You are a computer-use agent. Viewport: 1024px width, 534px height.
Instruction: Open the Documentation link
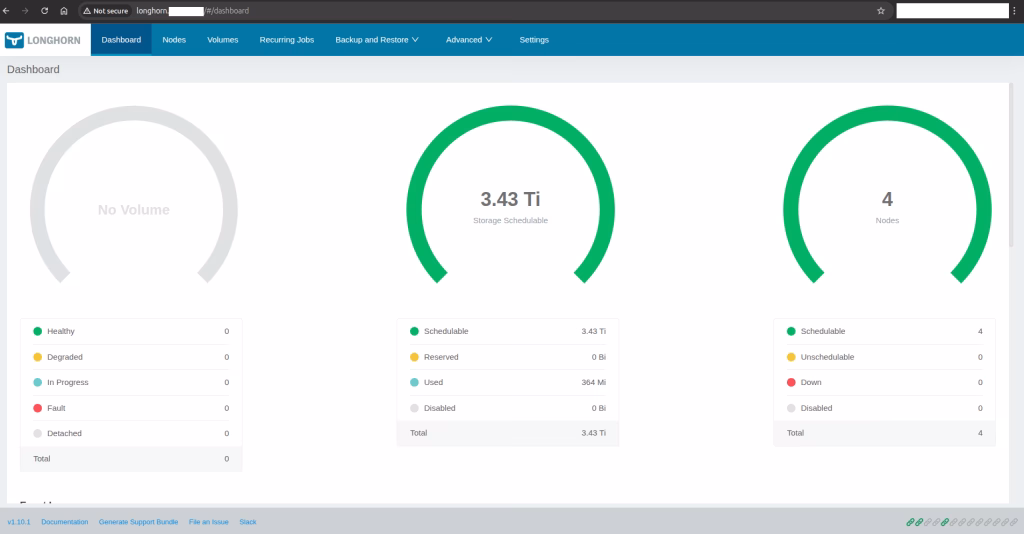tap(64, 522)
